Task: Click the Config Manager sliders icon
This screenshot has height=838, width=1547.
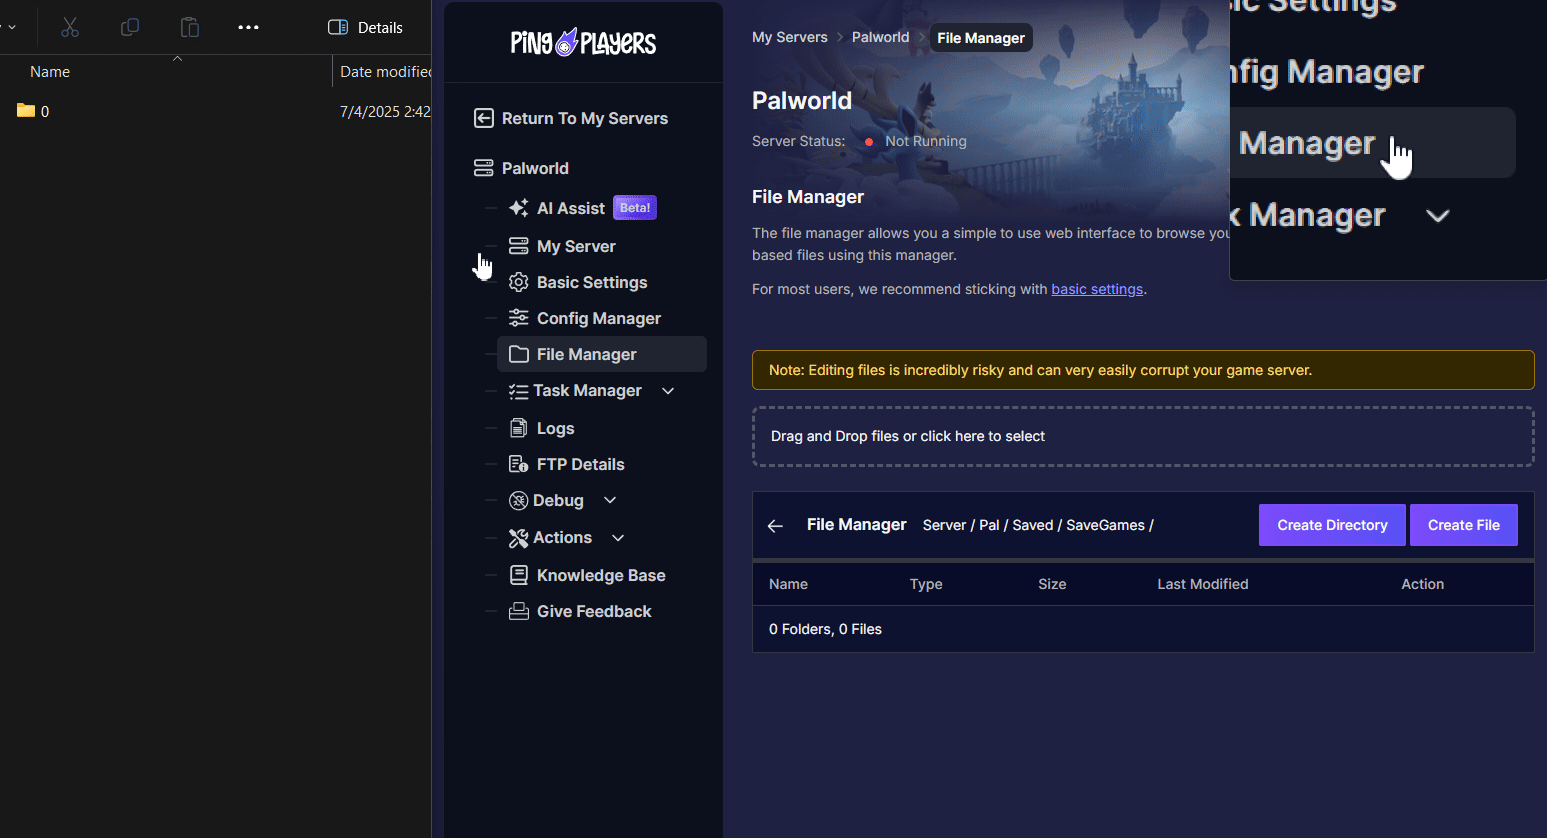Action: click(519, 318)
